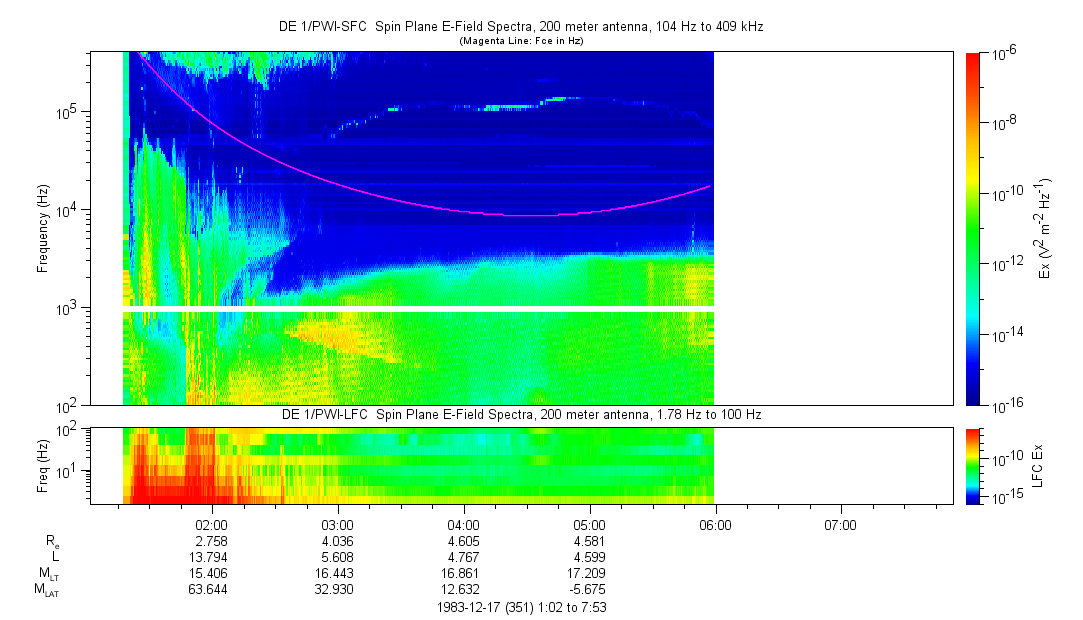
Task: Click the lower LFC Ex colorbar
Action: 974,465
